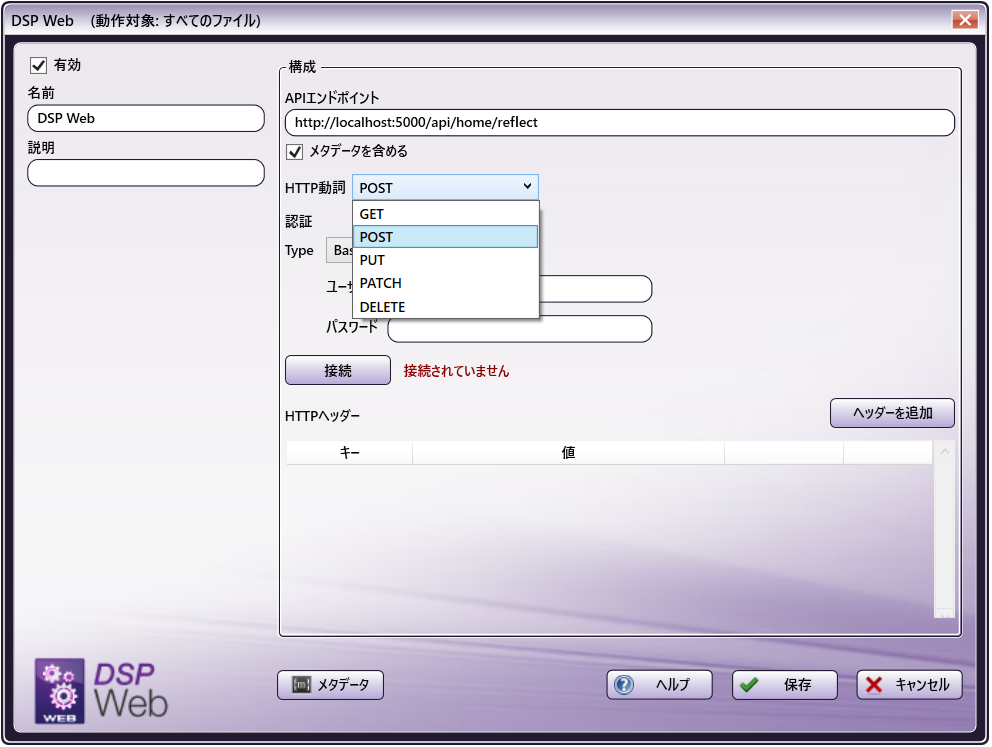This screenshot has width=992, height=747.
Task: Open the authentication Type dropdown
Action: [x=339, y=251]
